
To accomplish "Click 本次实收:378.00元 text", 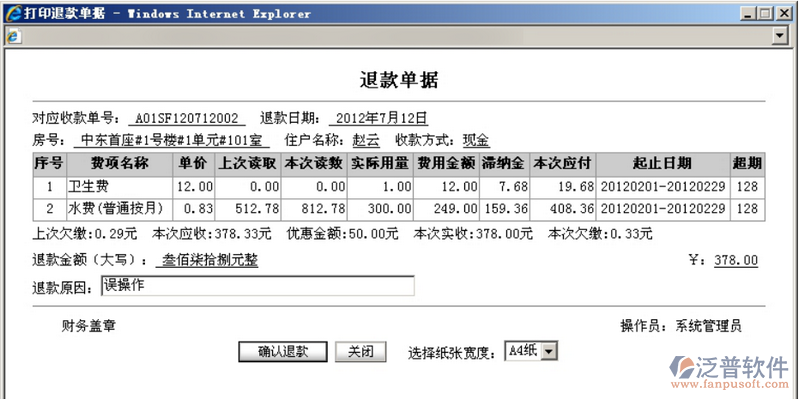I will coord(473,234).
